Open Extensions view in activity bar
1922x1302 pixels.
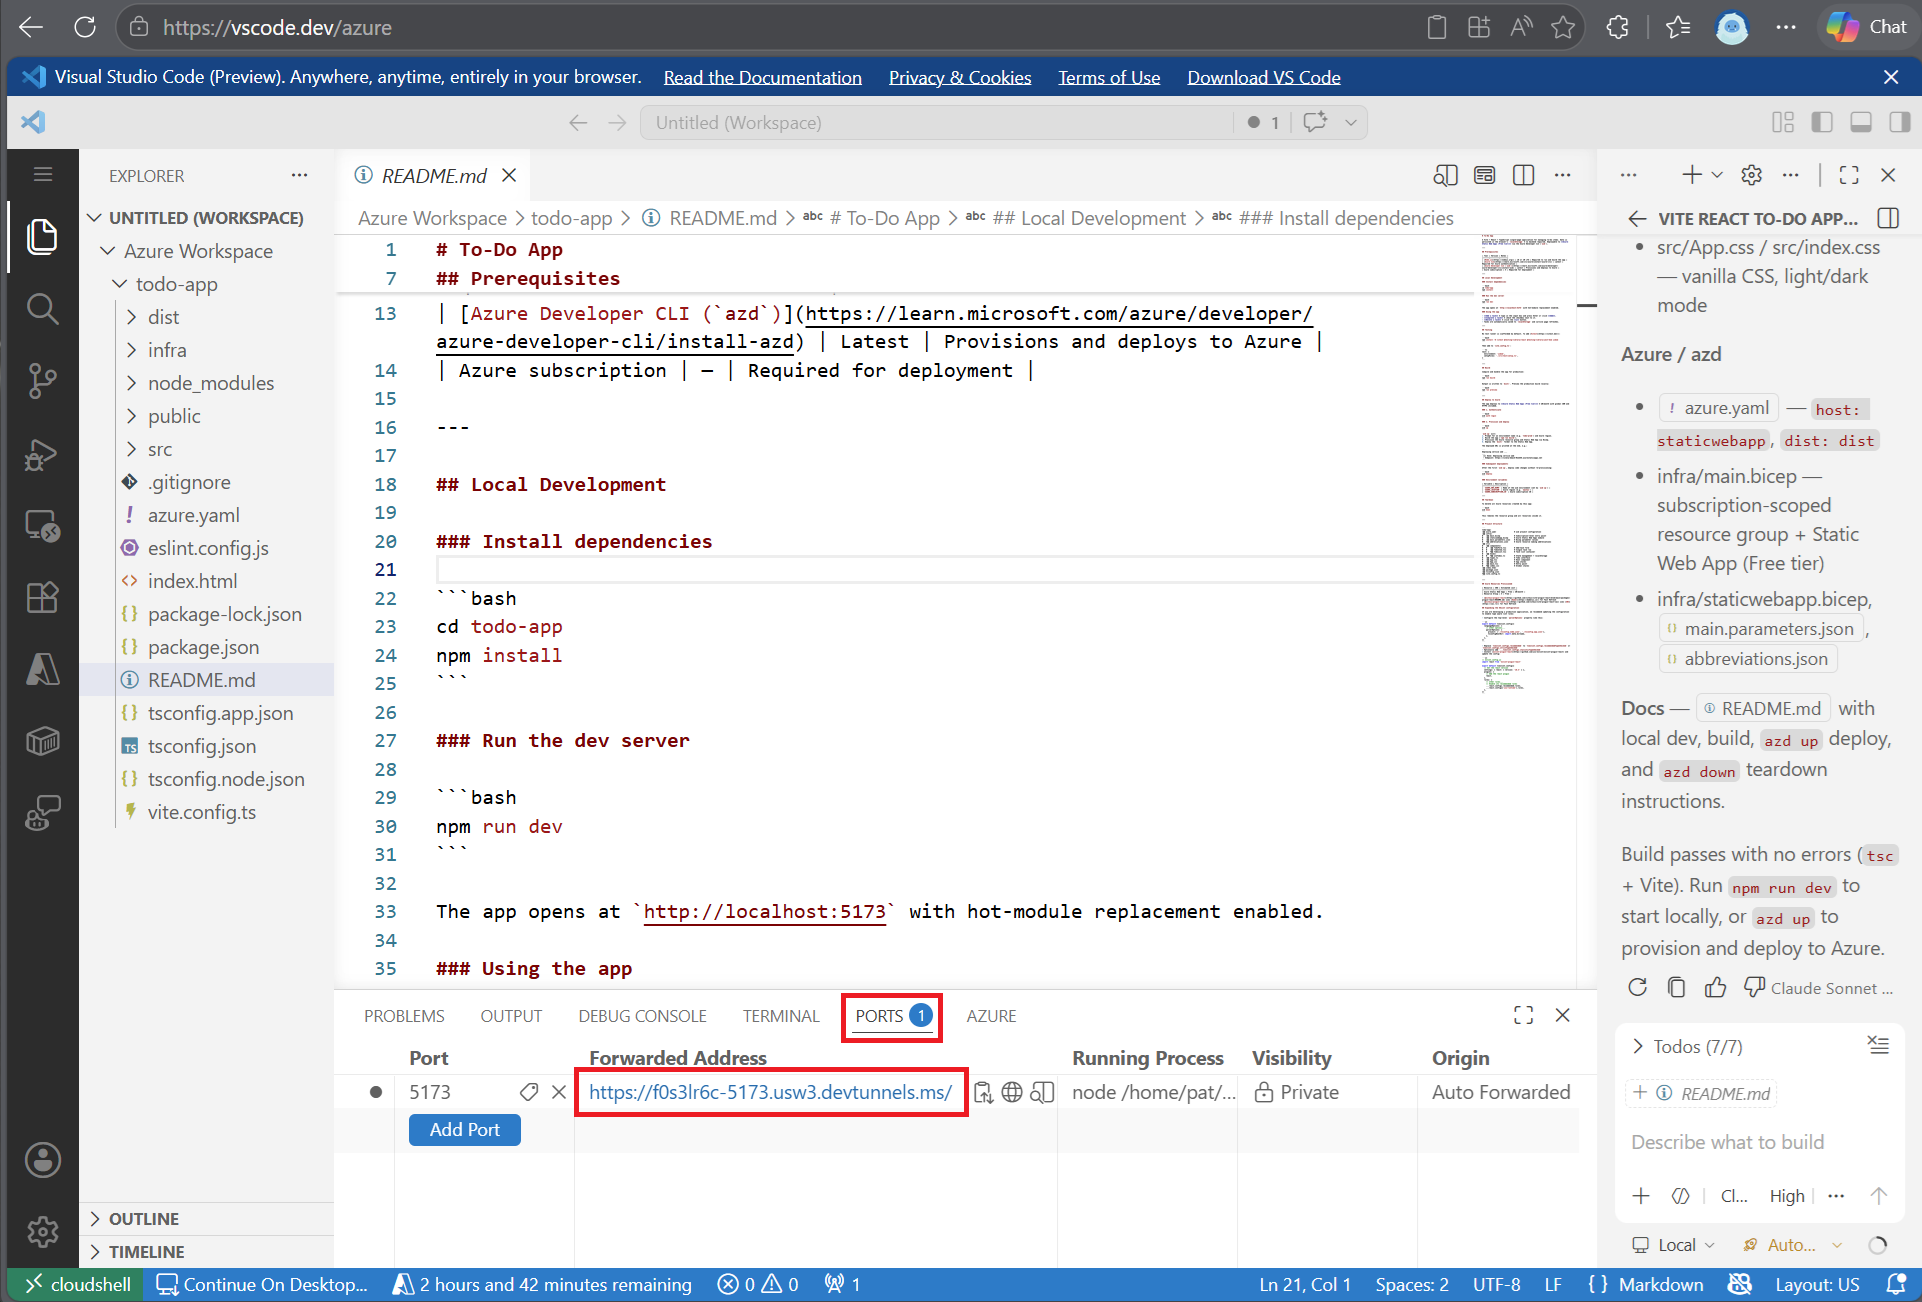tap(42, 597)
